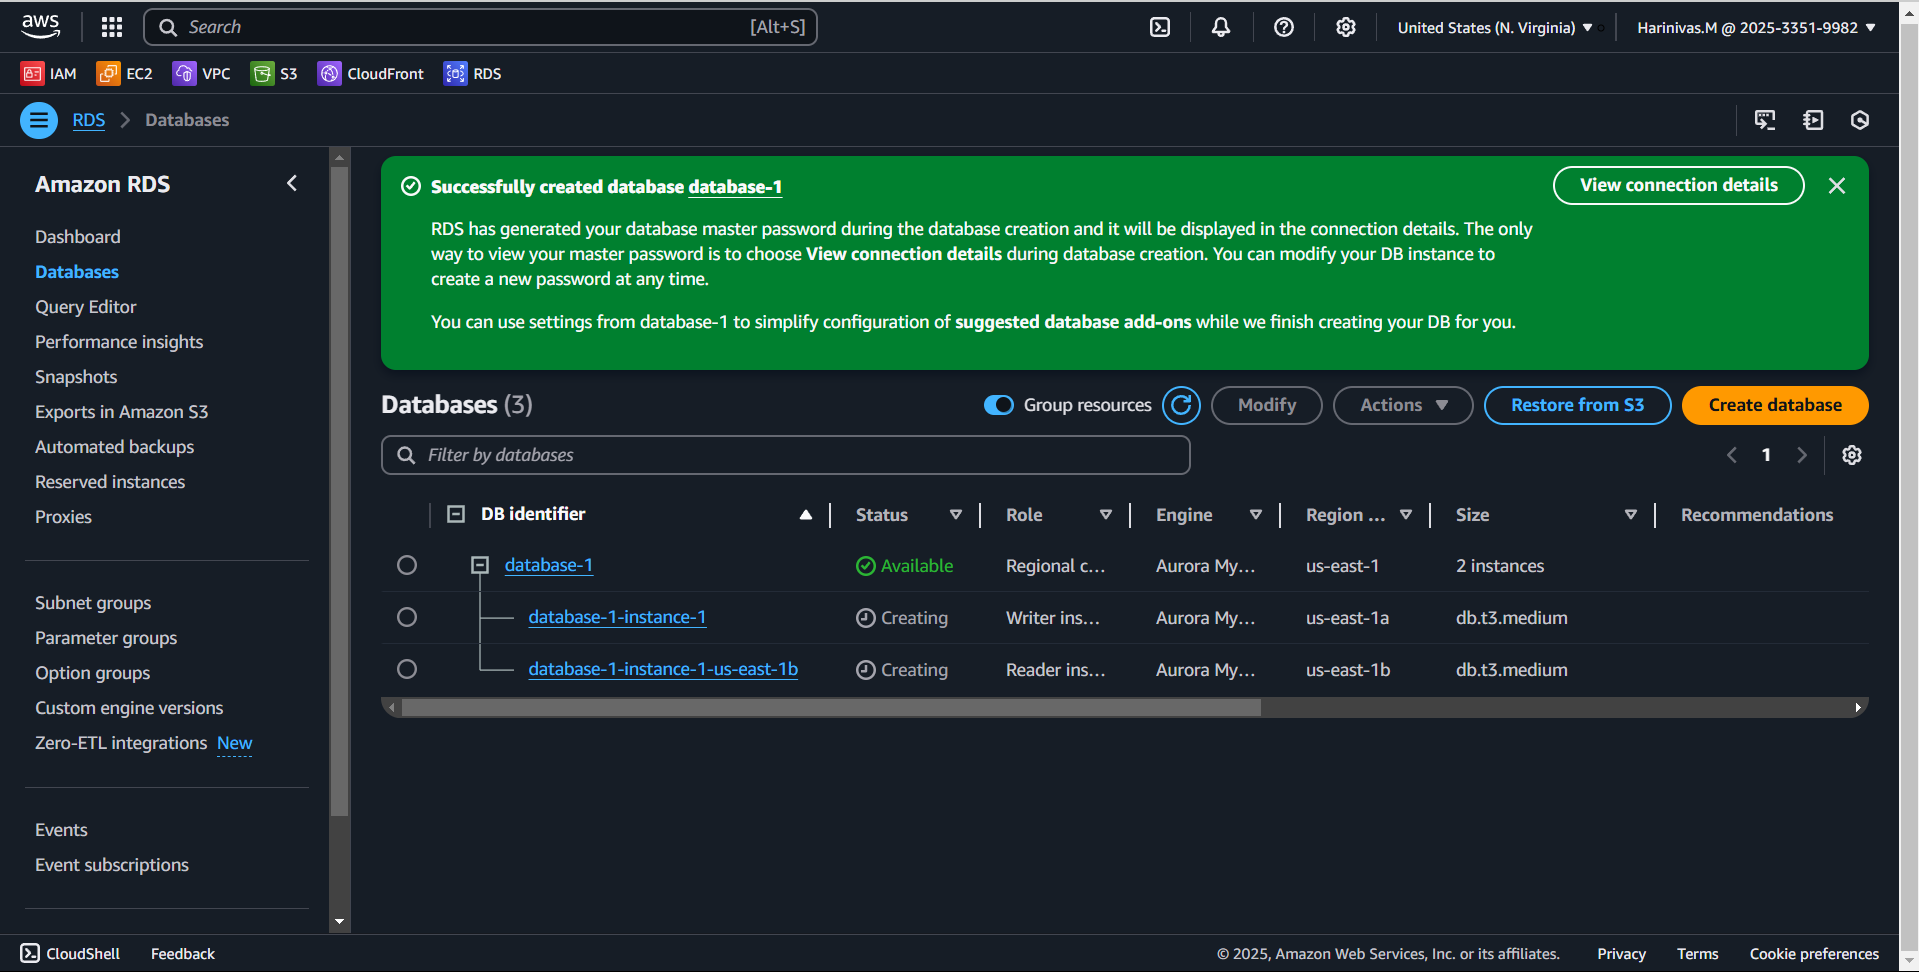Select radio button for database-1-instance-1

click(407, 617)
